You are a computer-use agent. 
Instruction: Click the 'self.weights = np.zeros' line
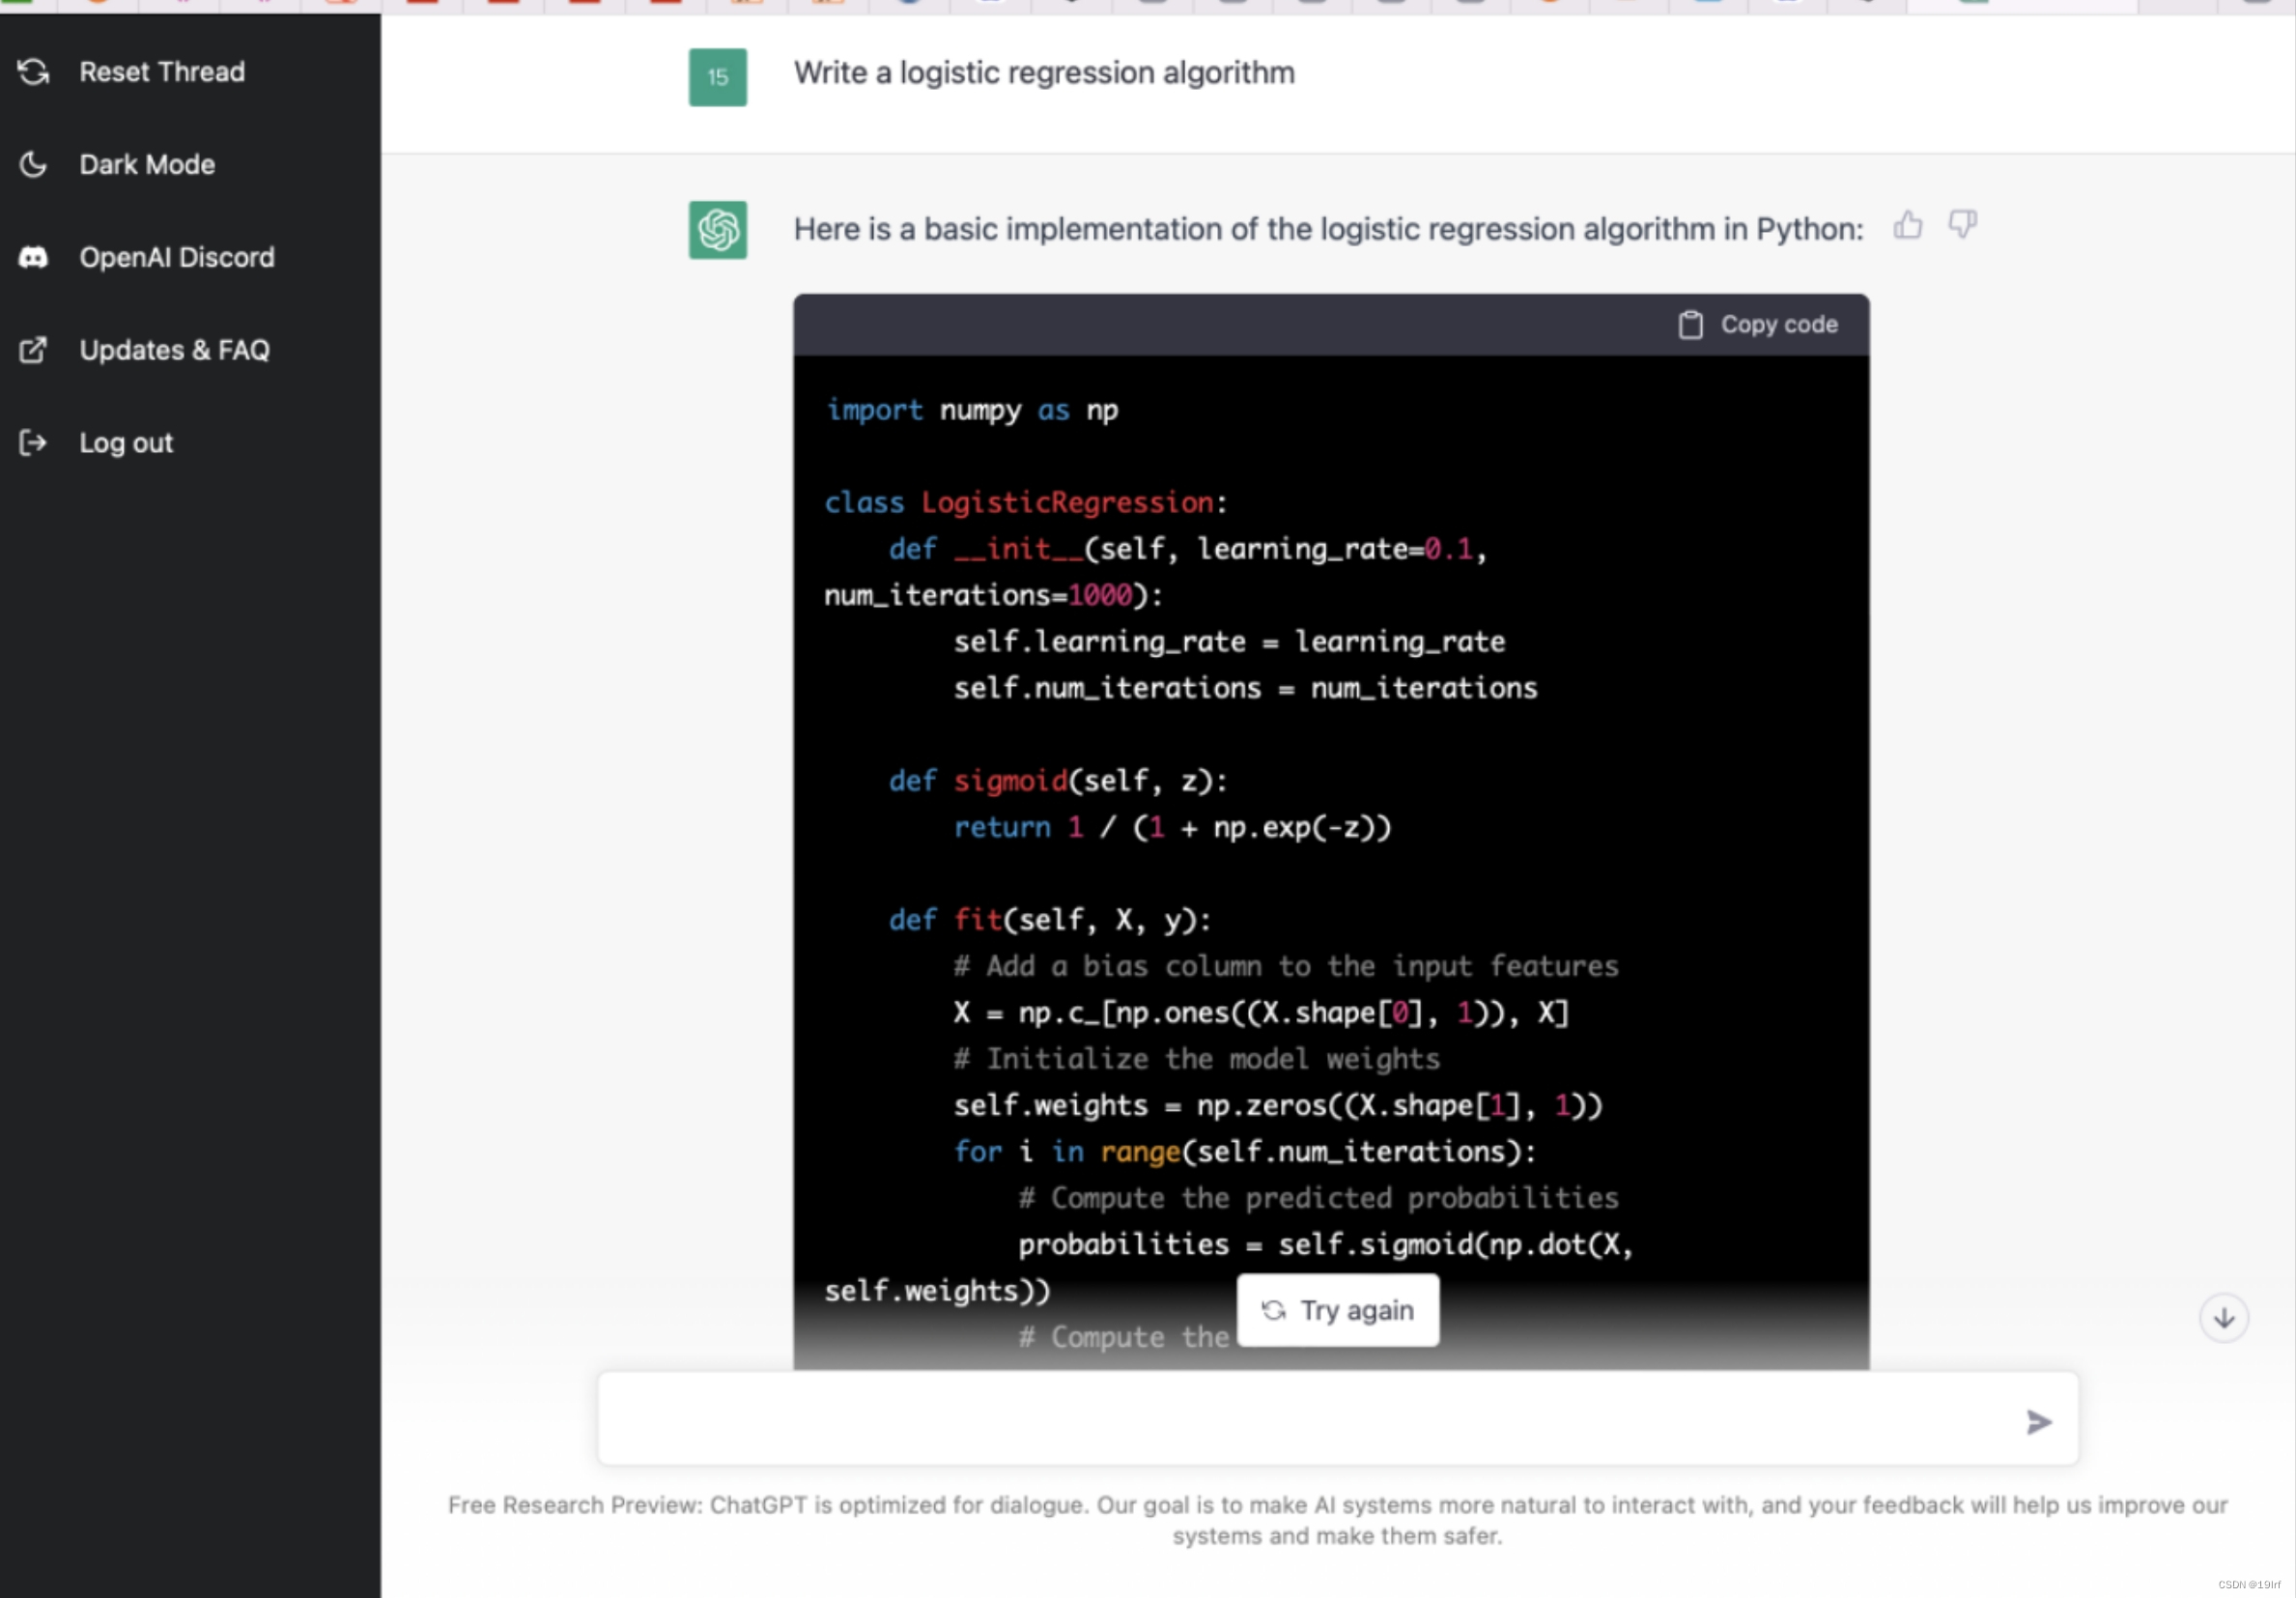pos(1278,1106)
